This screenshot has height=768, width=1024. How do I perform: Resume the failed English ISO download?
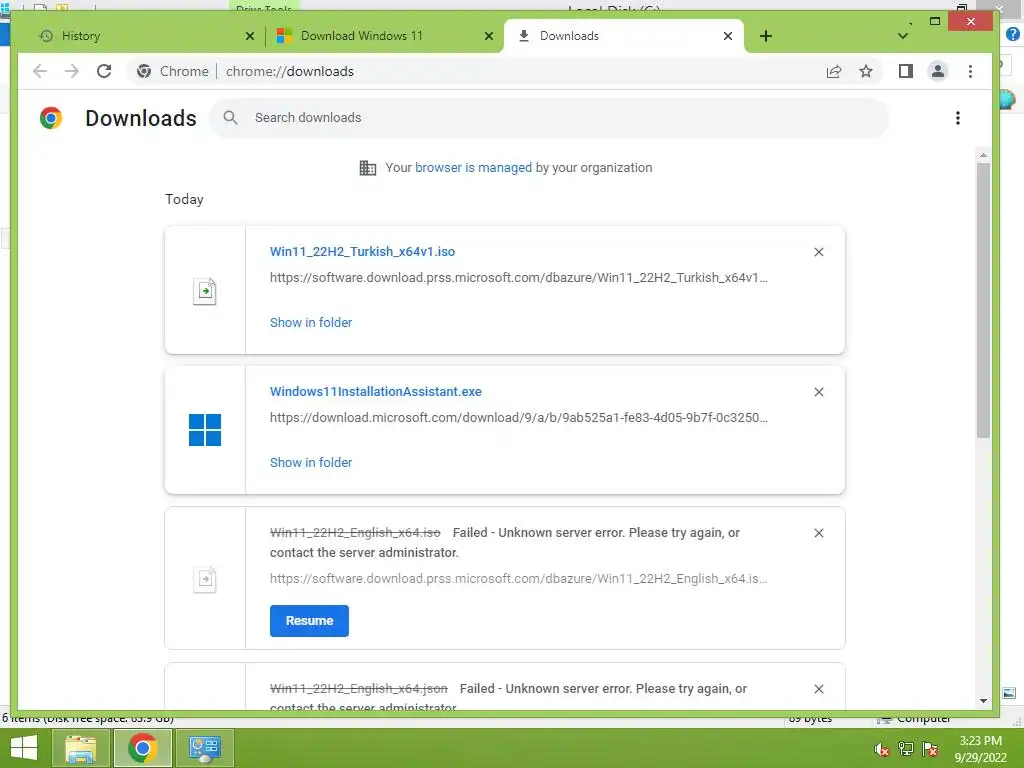pos(310,621)
